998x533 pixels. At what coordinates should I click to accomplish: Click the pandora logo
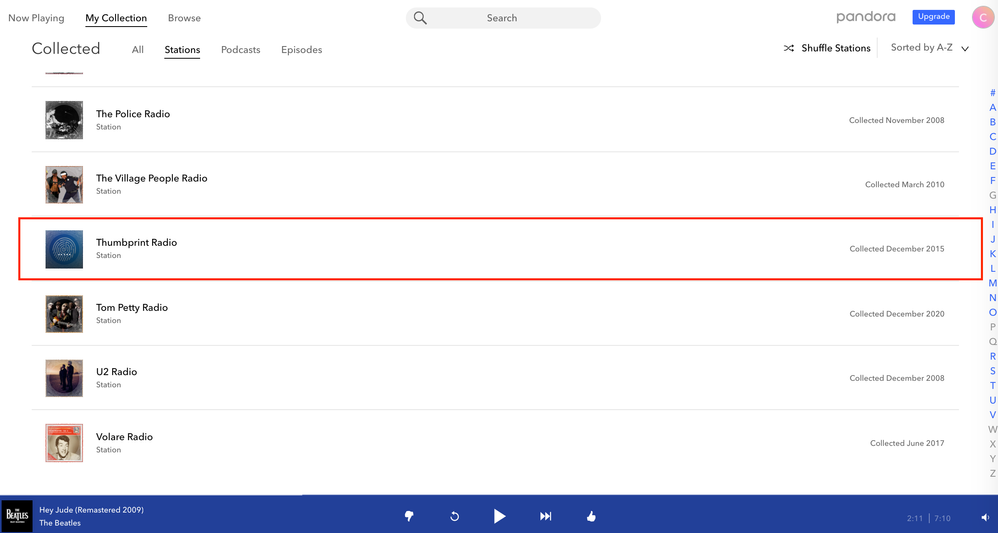pyautogui.click(x=866, y=17)
